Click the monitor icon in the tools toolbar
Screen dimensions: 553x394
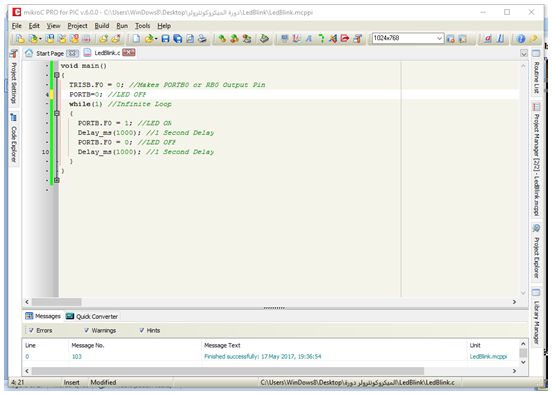285,38
